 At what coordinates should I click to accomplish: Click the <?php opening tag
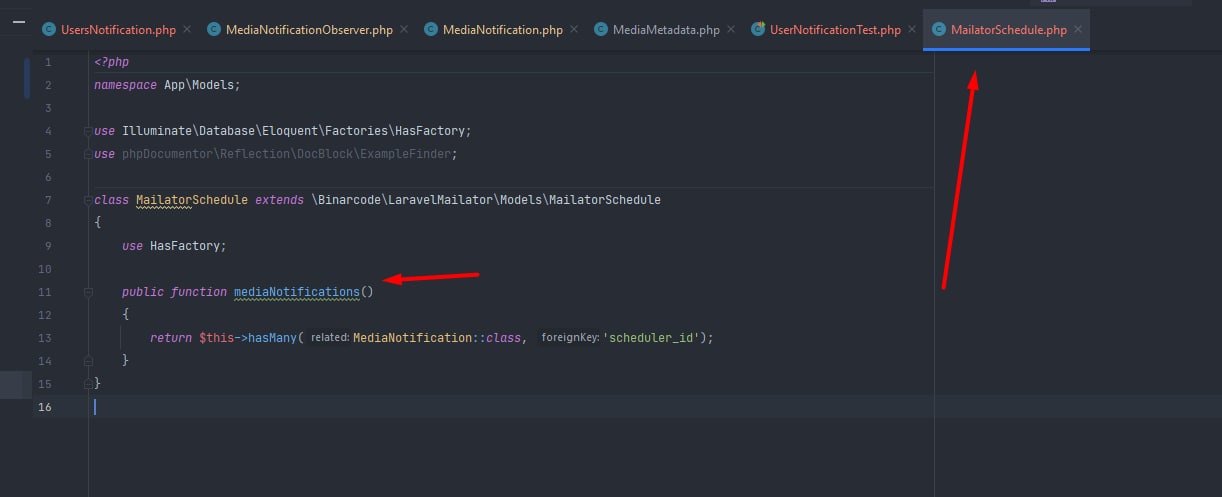point(111,62)
